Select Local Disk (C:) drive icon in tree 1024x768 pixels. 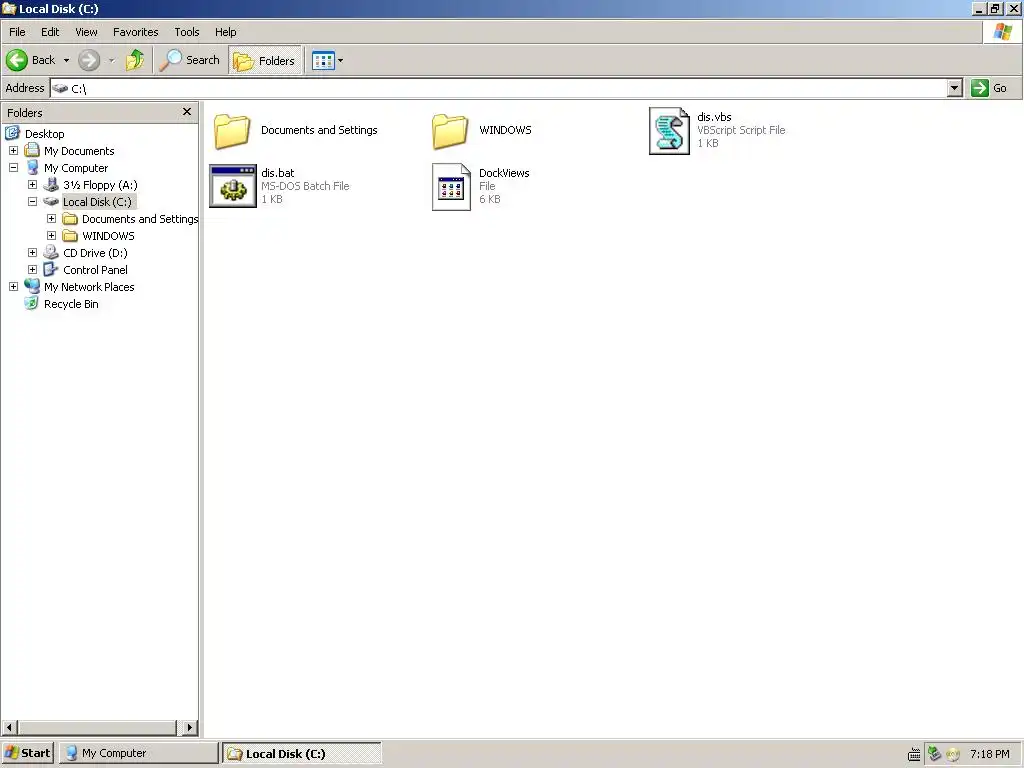[x=51, y=202]
